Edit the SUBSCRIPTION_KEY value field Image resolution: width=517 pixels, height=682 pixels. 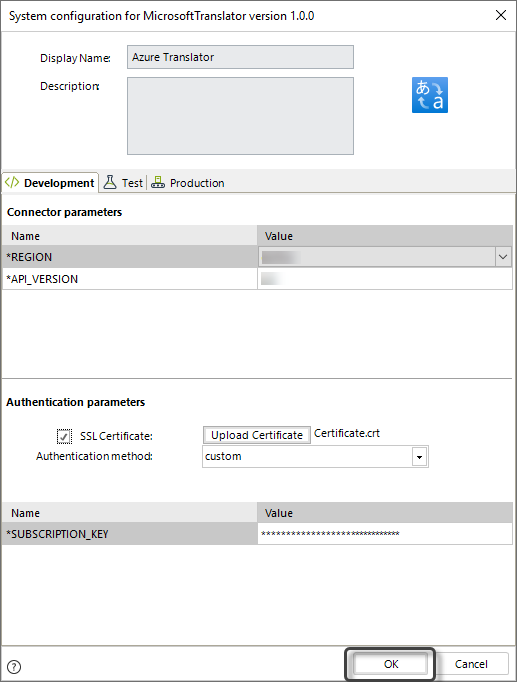pyautogui.click(x=385, y=534)
